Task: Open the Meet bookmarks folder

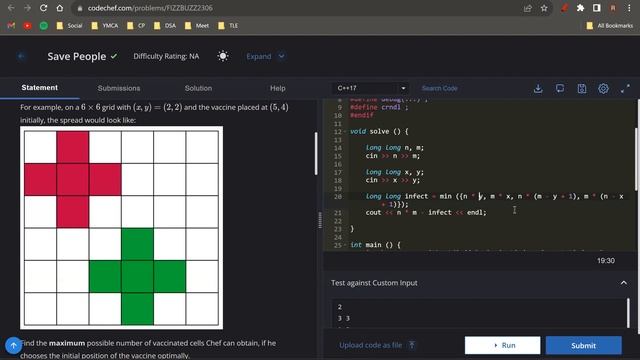Action: coord(197,26)
